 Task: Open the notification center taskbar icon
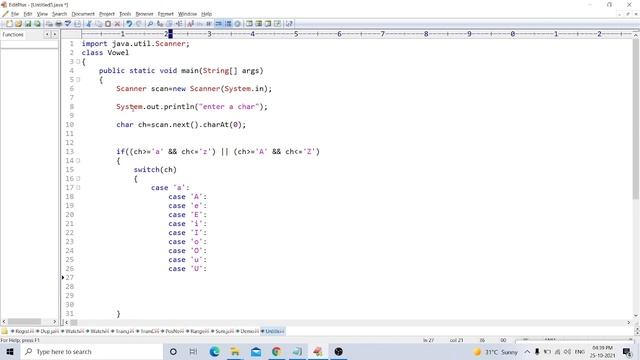tap(627, 351)
